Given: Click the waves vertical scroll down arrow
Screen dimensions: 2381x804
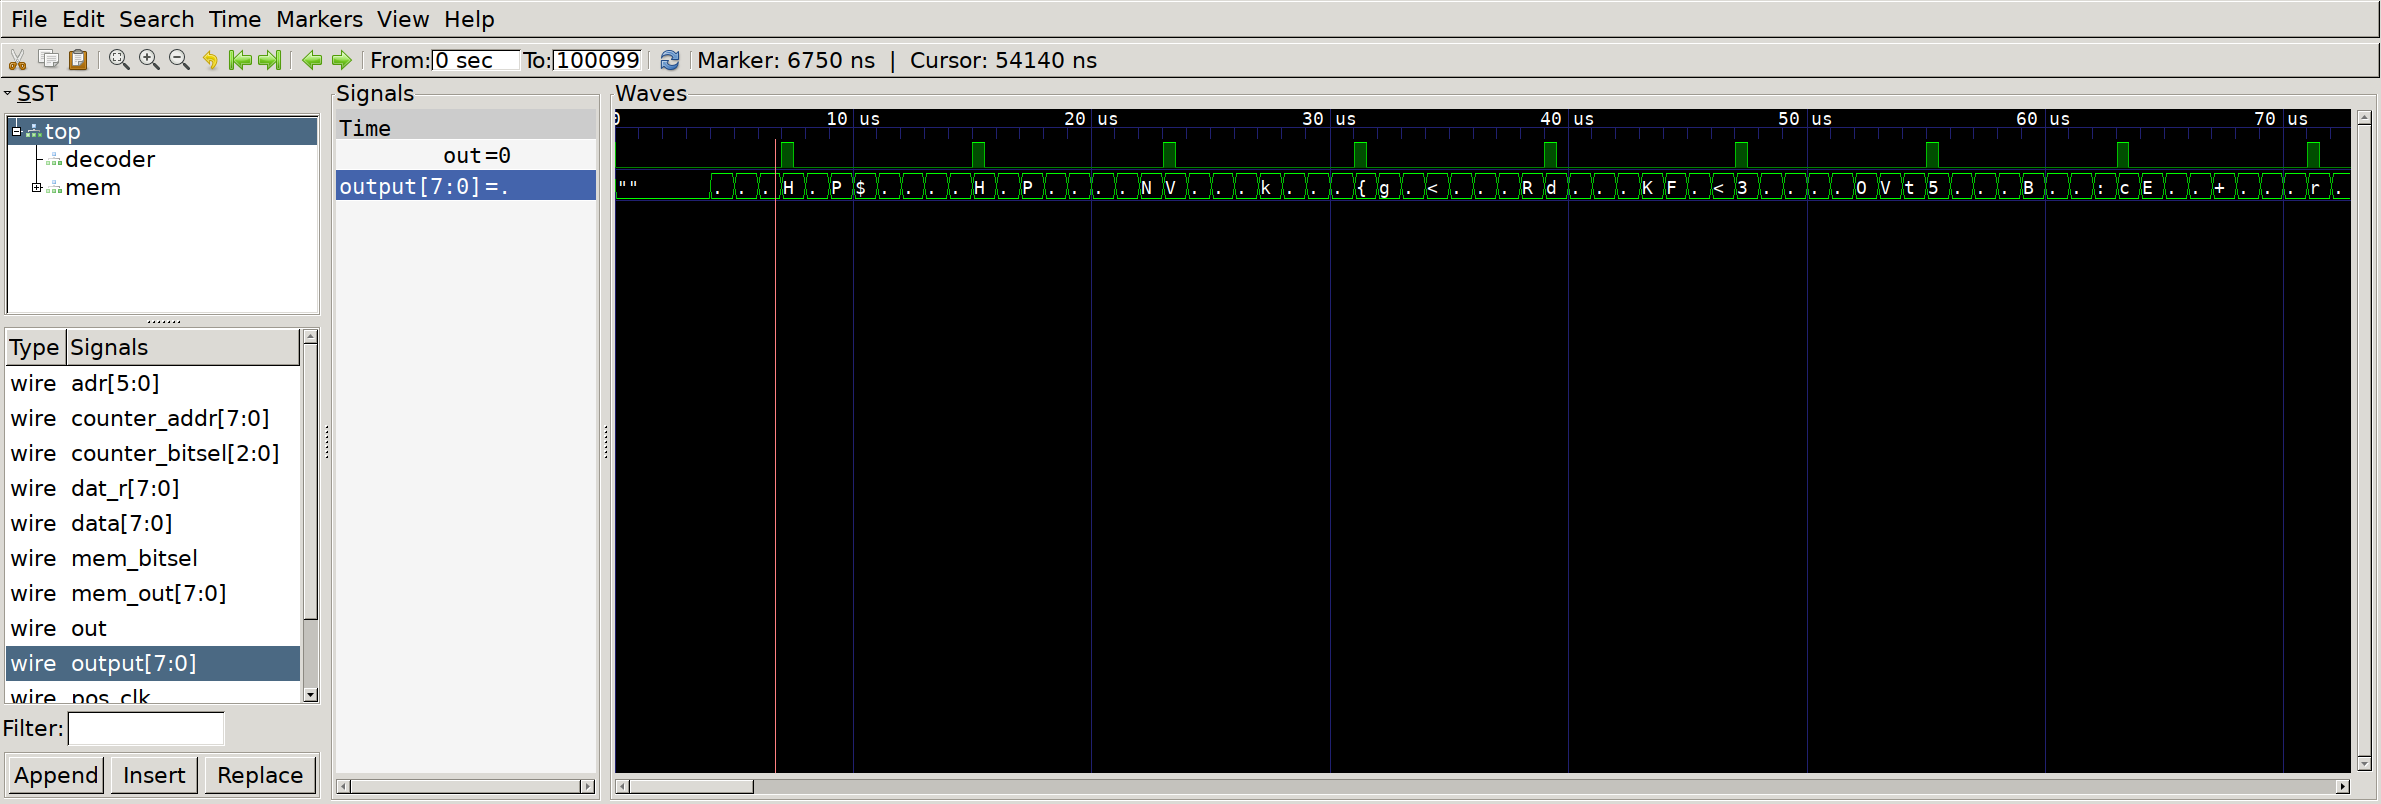Looking at the screenshot, I should tap(2364, 763).
